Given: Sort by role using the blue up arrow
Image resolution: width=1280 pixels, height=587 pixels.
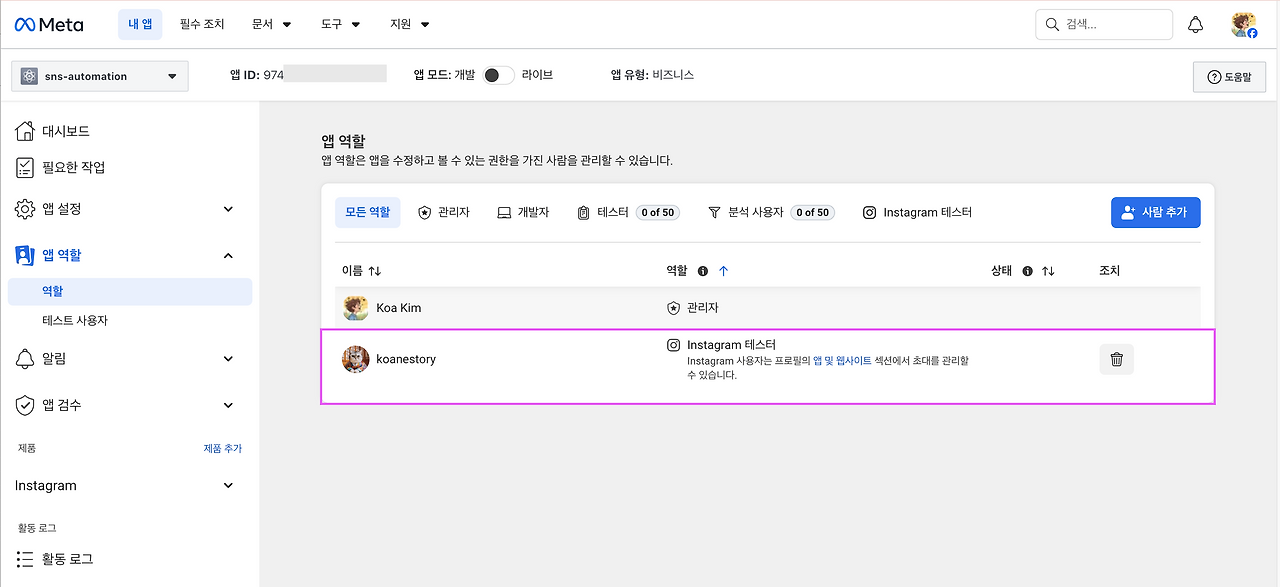Looking at the screenshot, I should coord(724,271).
